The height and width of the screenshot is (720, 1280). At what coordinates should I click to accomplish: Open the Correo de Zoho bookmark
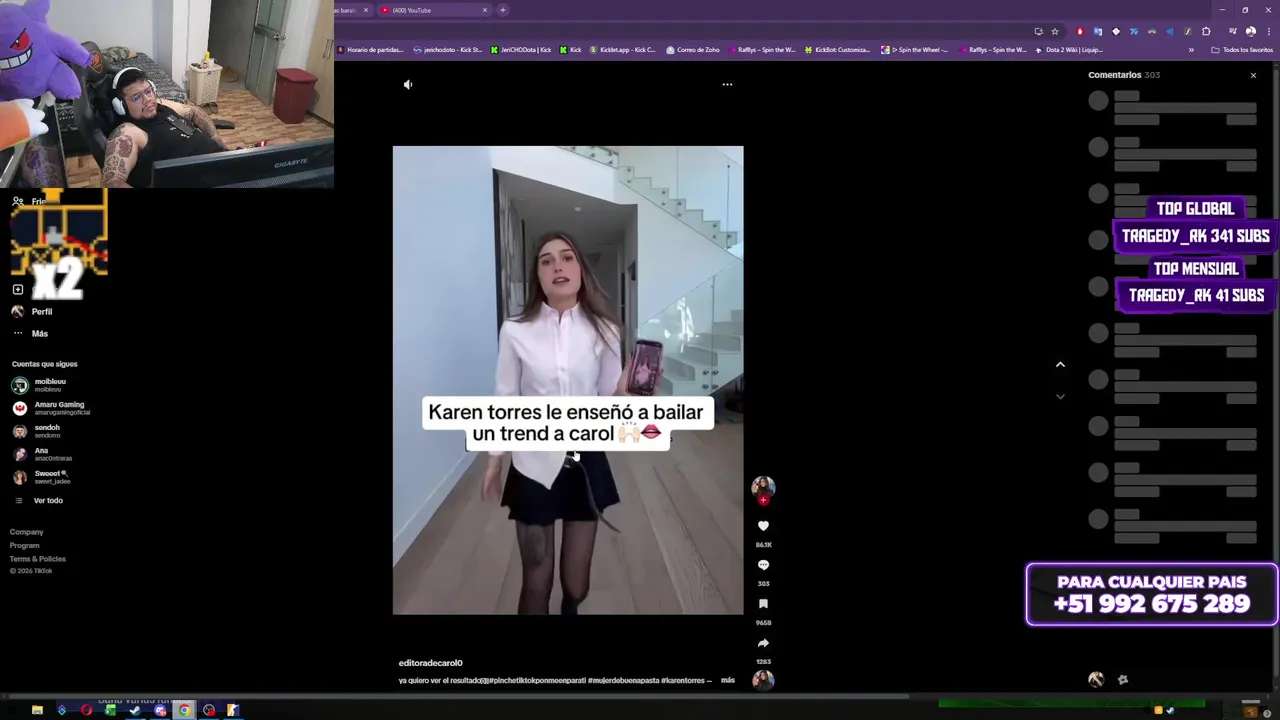[x=693, y=49]
